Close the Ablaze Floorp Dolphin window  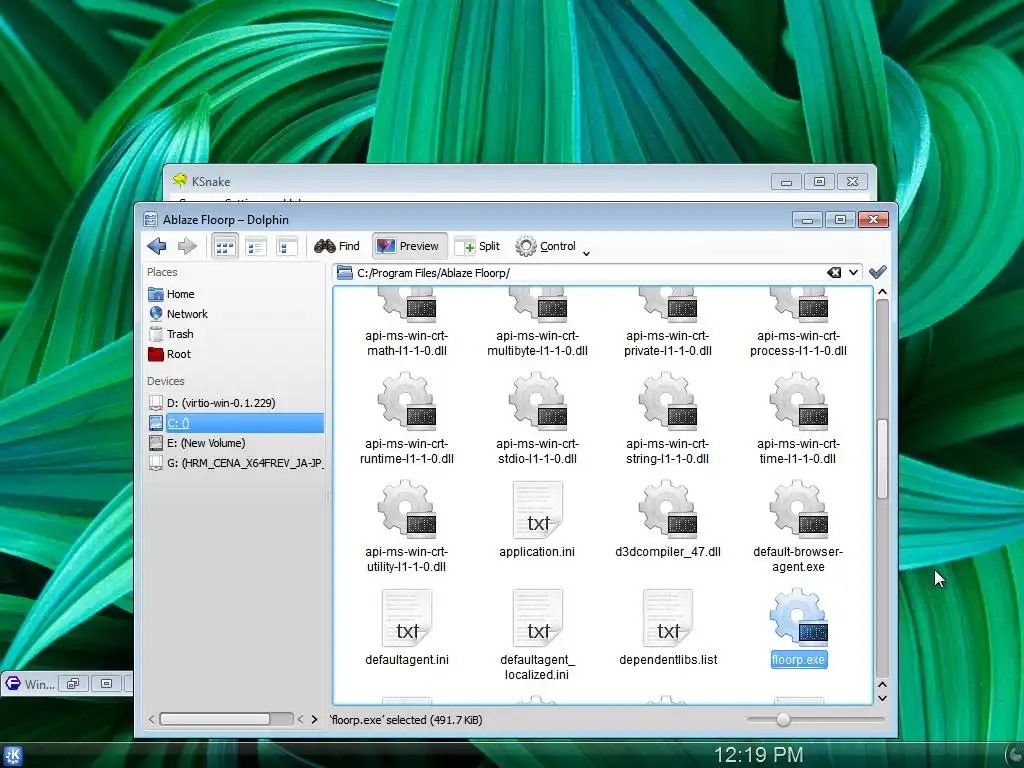coord(873,219)
